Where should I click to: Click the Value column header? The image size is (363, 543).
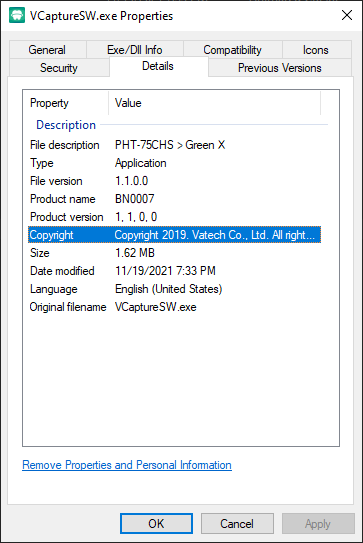point(214,103)
